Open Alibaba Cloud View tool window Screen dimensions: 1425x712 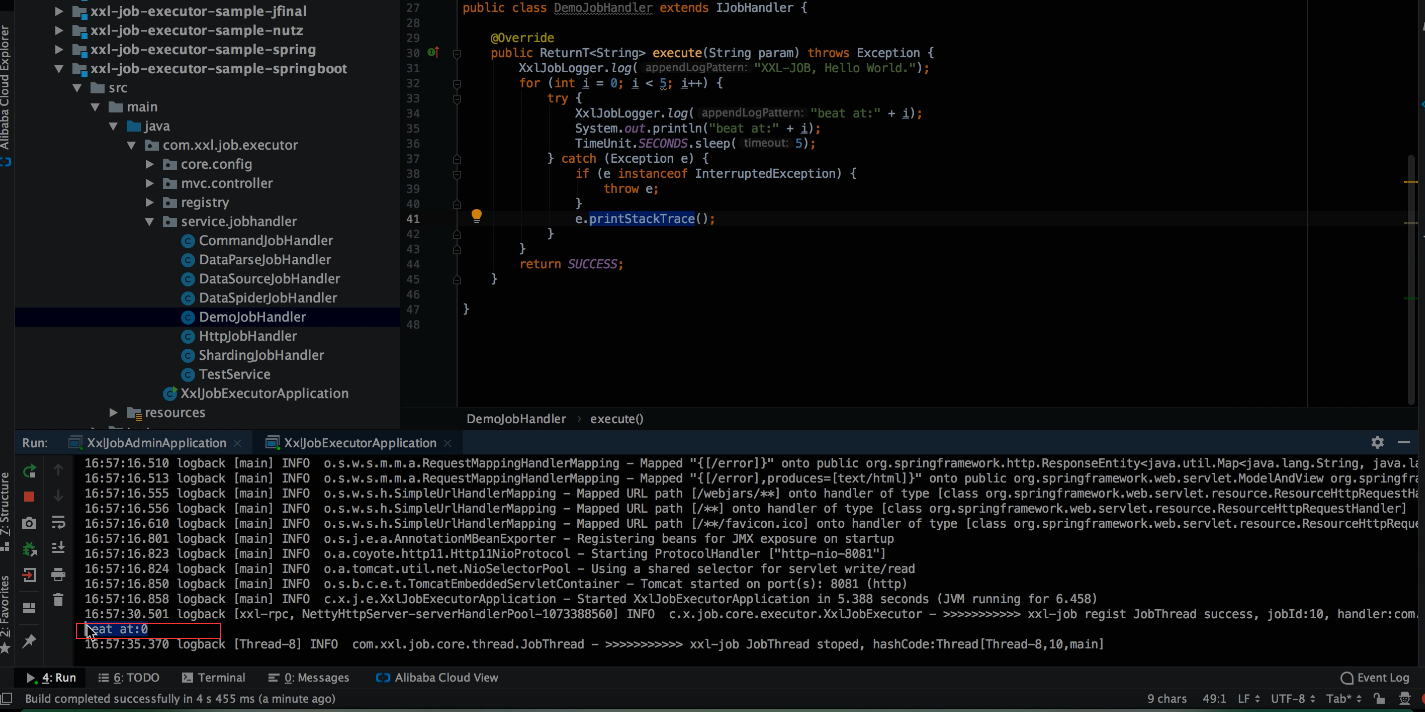(x=437, y=677)
